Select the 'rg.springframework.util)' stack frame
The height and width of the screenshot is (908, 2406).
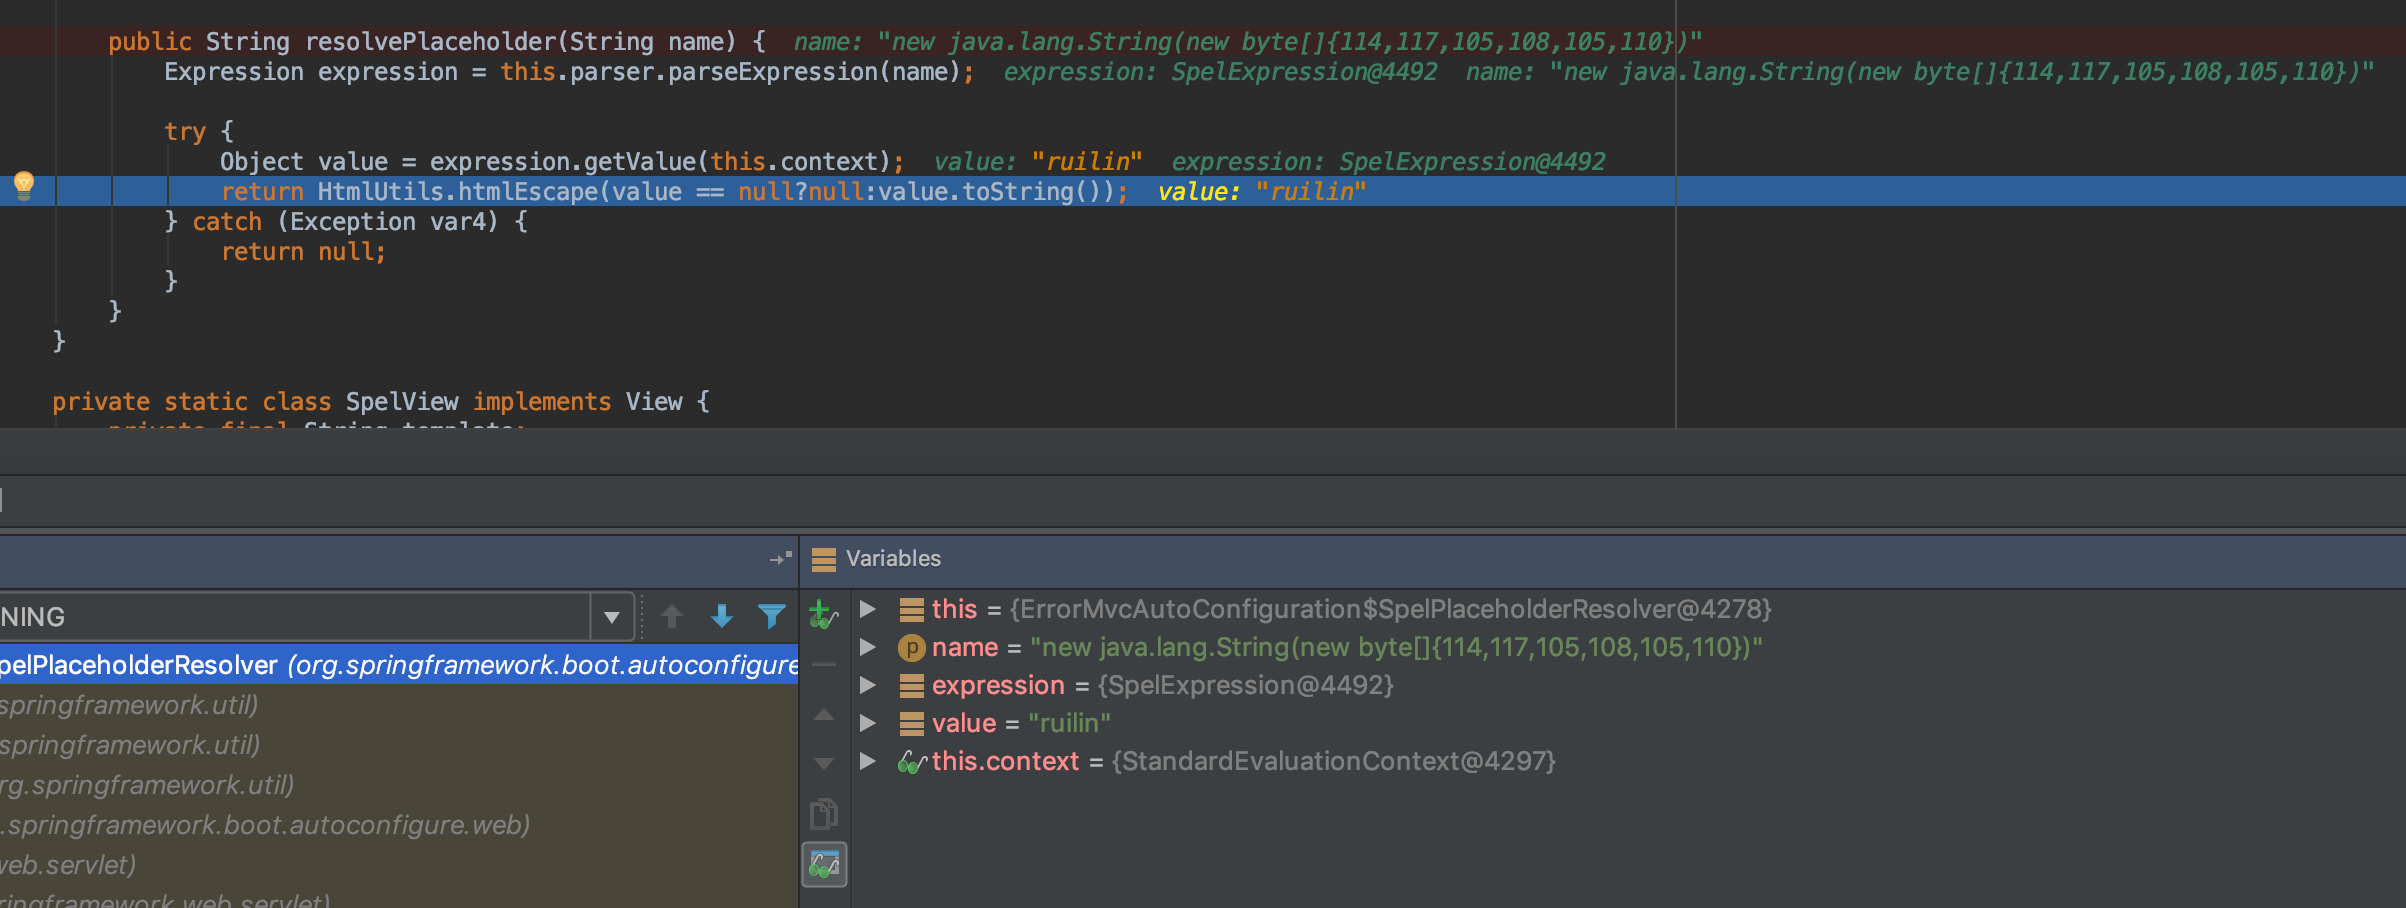coord(399,785)
